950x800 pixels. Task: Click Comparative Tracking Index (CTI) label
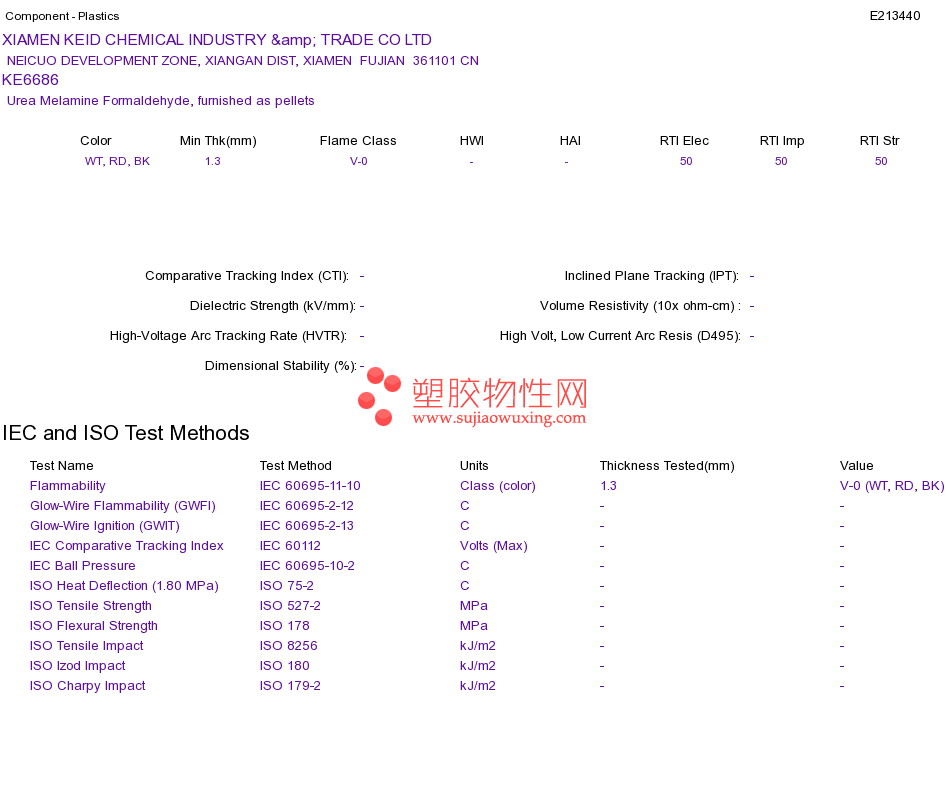(247, 276)
